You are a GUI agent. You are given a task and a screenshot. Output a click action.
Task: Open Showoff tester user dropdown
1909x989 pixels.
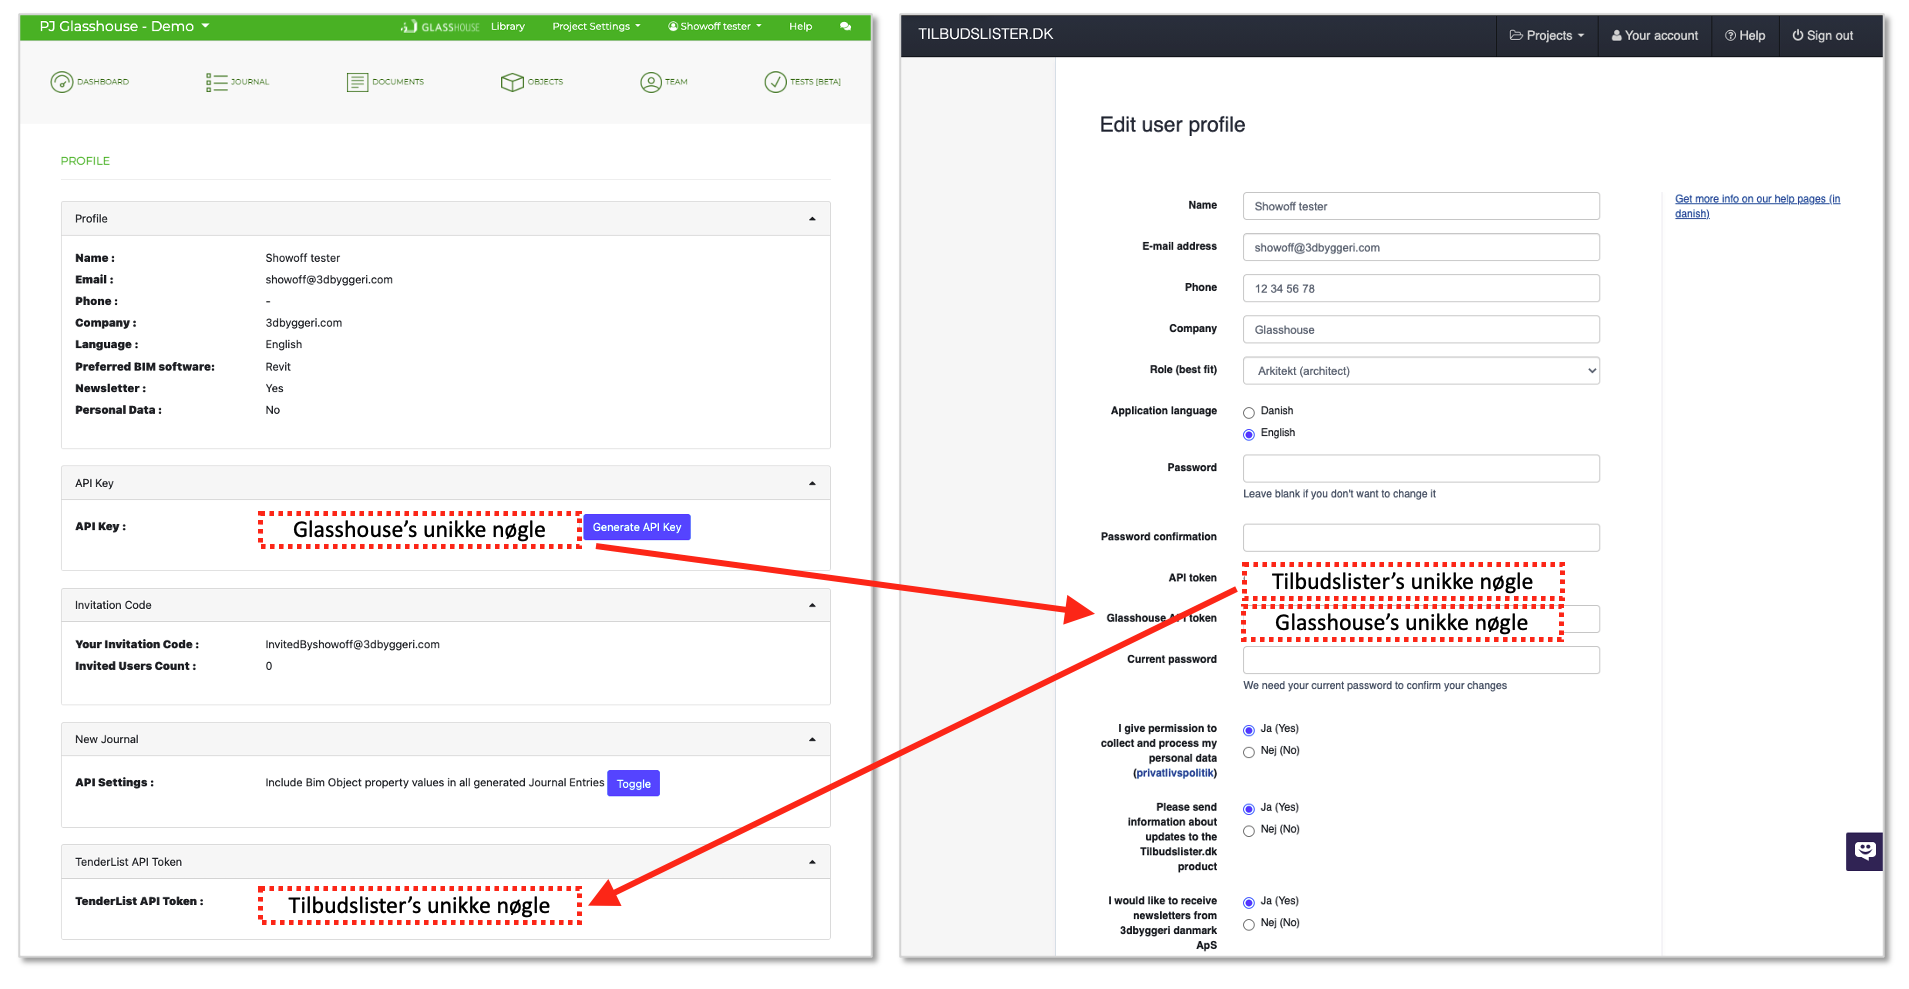click(715, 27)
